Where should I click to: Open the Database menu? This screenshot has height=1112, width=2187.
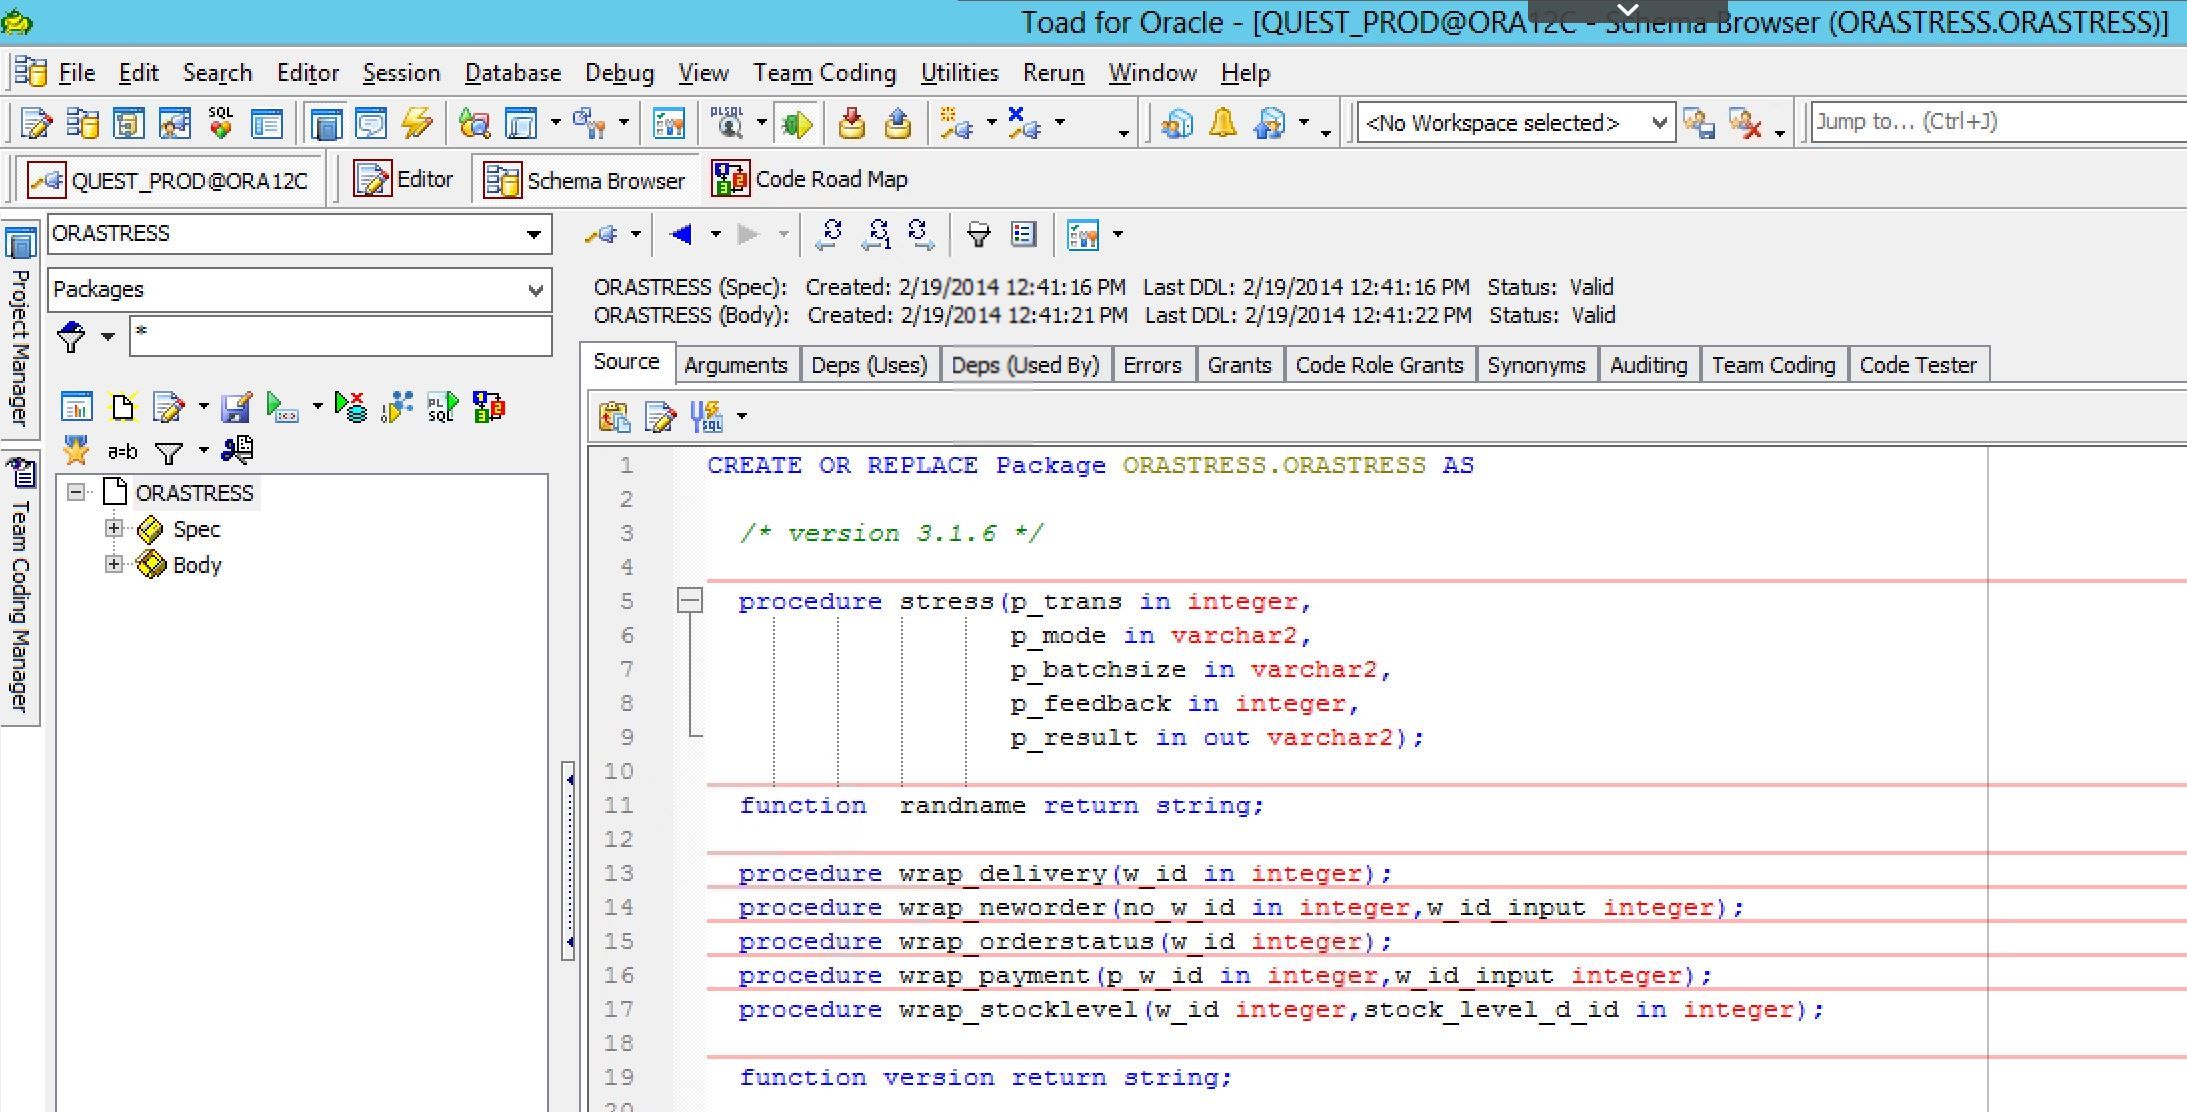tap(513, 73)
